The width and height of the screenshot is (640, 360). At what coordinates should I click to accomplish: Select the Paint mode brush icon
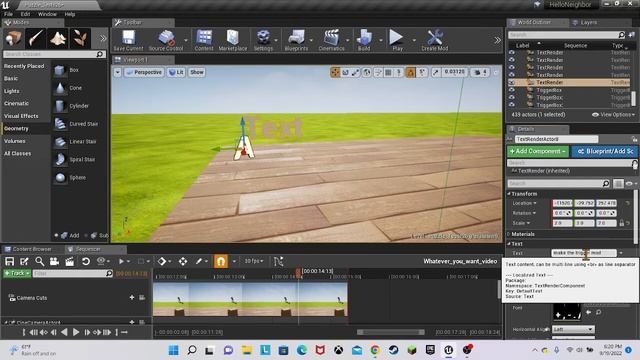tap(36, 38)
